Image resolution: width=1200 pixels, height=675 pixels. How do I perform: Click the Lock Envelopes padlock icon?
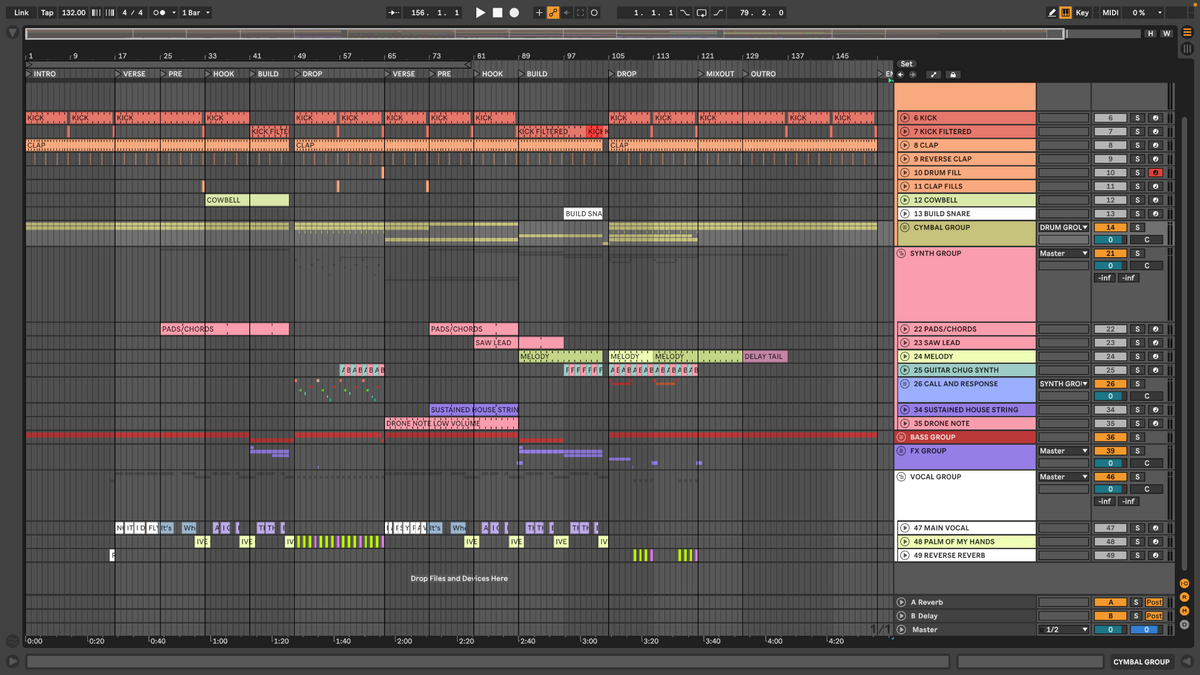tap(952, 75)
